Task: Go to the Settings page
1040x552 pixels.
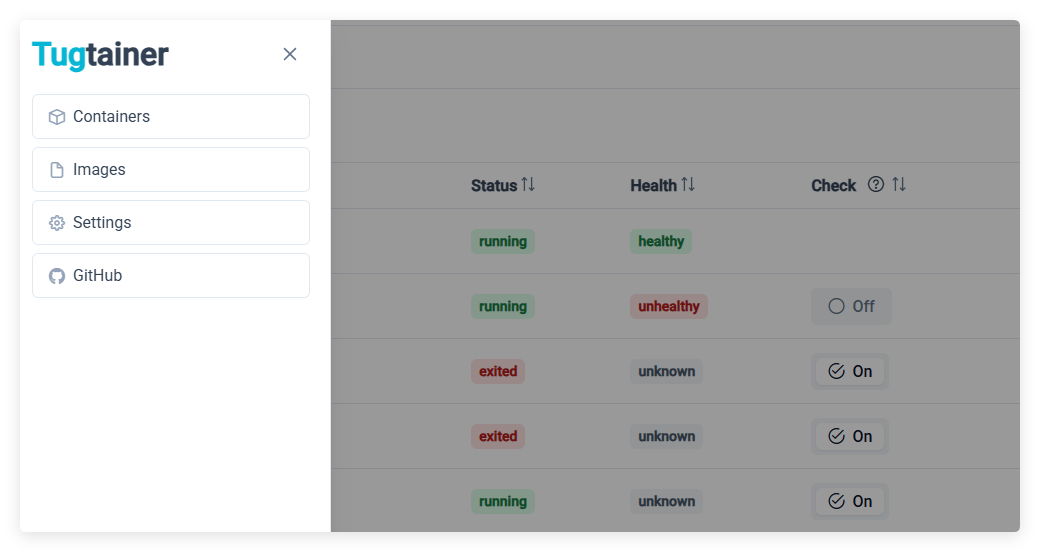Action: coord(171,223)
